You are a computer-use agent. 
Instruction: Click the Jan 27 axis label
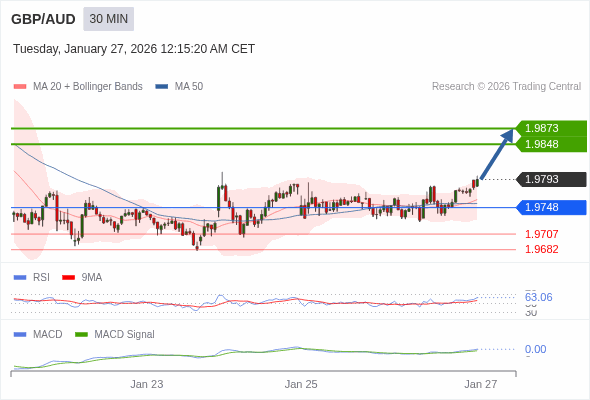pyautogui.click(x=481, y=384)
